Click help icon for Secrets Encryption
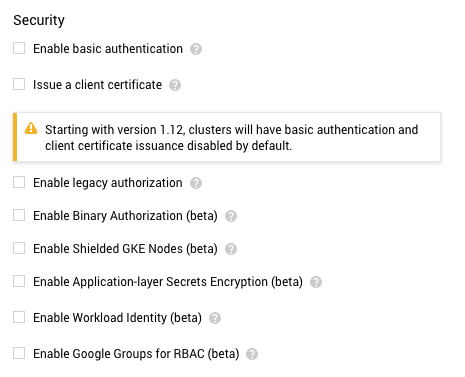465x377 pixels. [x=316, y=282]
